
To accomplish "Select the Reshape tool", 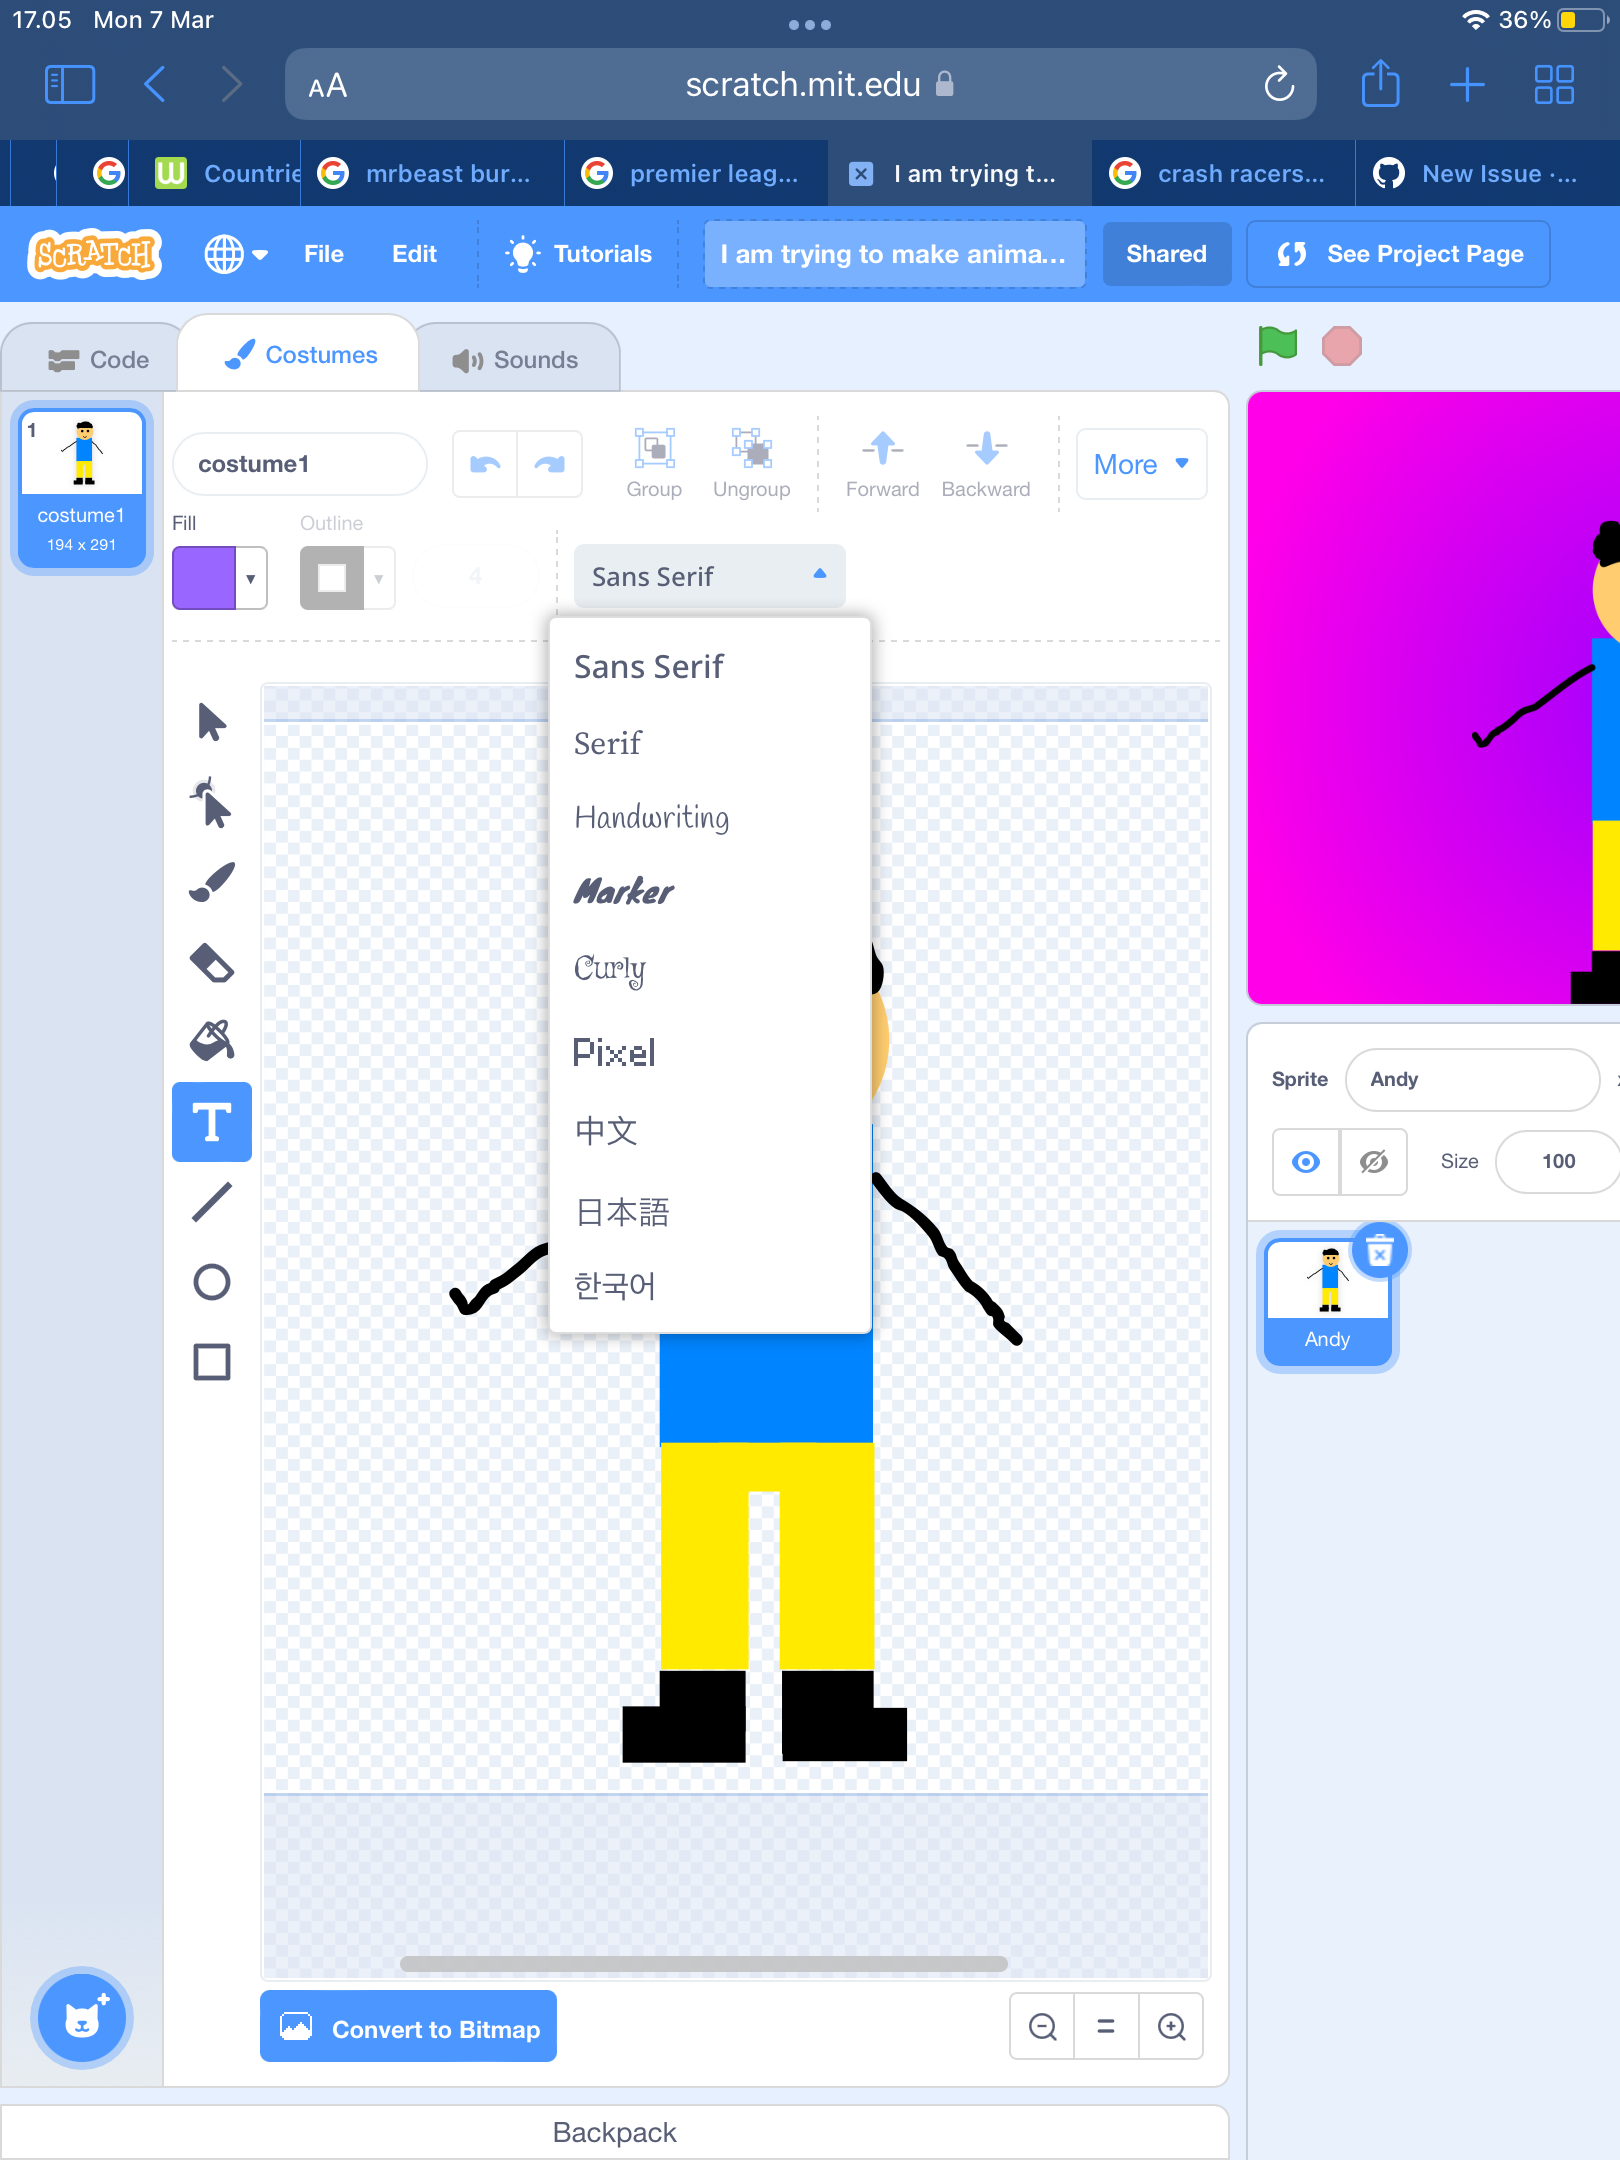I will 212,802.
